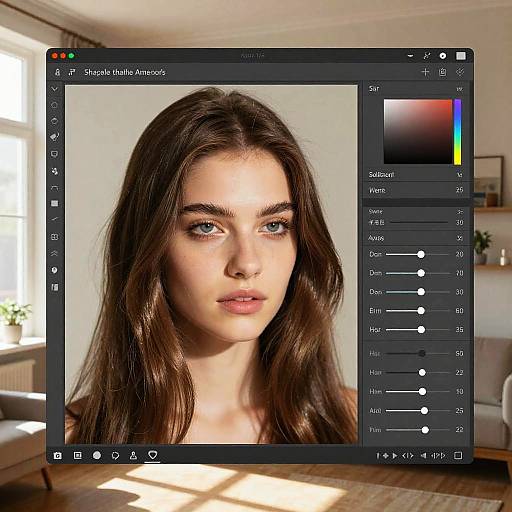Click the 'Shapale thathe Ameoofs' title
This screenshot has width=512, height=512.
pyautogui.click(x=125, y=72)
